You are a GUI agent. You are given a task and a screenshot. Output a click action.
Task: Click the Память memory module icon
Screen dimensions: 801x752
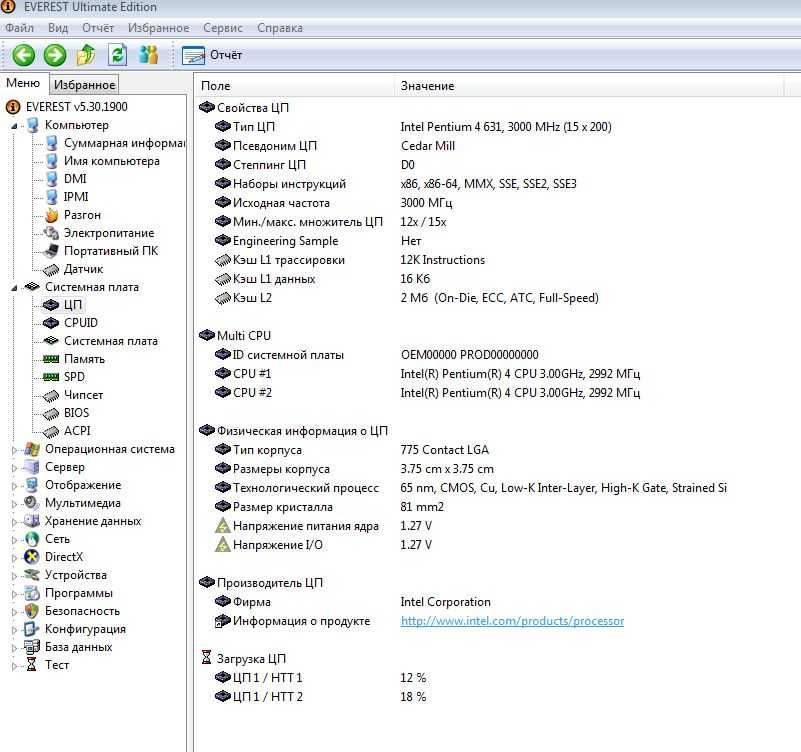pos(51,359)
